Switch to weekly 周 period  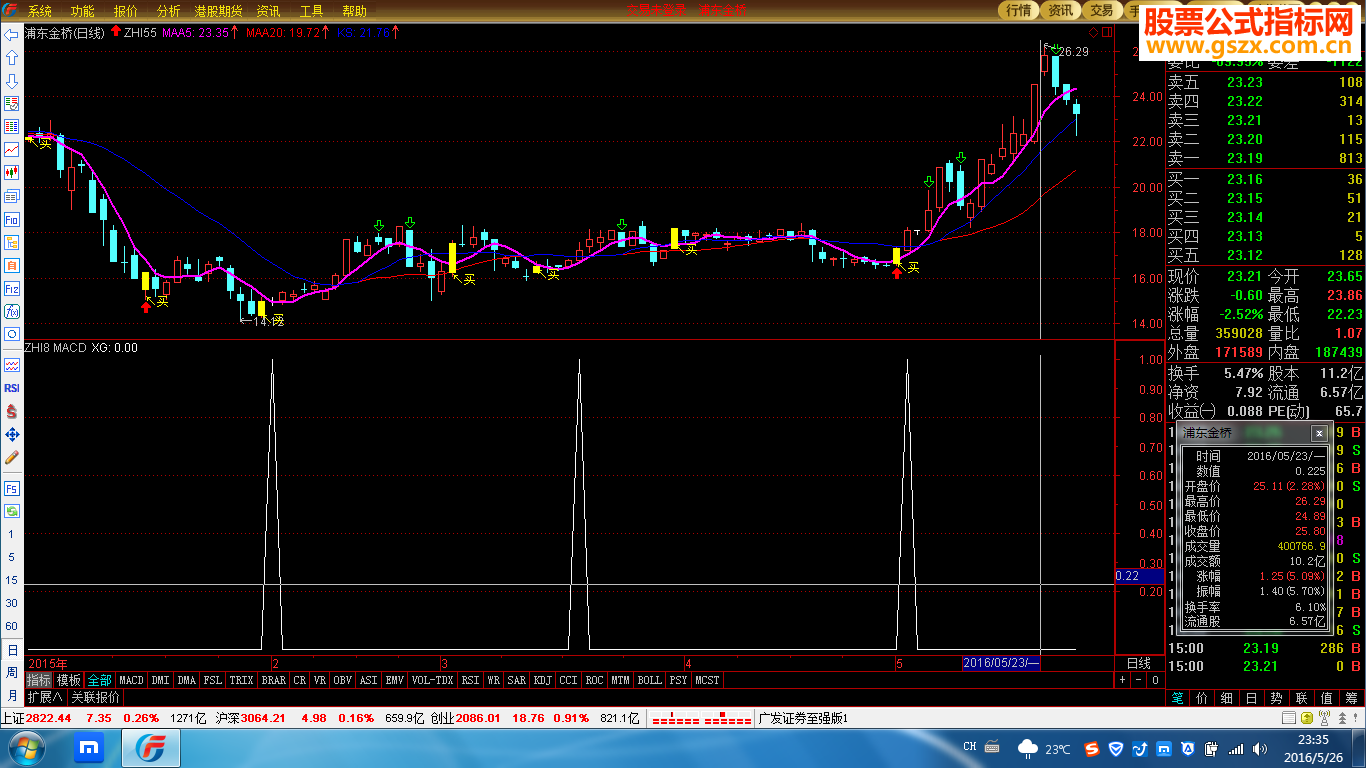pyautogui.click(x=12, y=672)
